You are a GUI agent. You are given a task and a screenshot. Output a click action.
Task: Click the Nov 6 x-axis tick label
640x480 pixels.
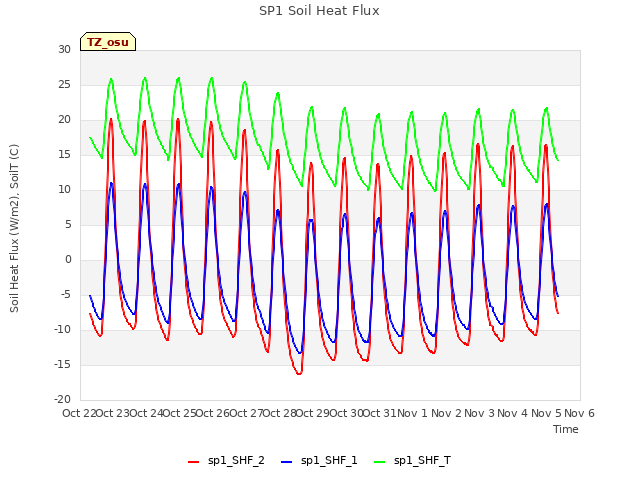[x=579, y=413]
